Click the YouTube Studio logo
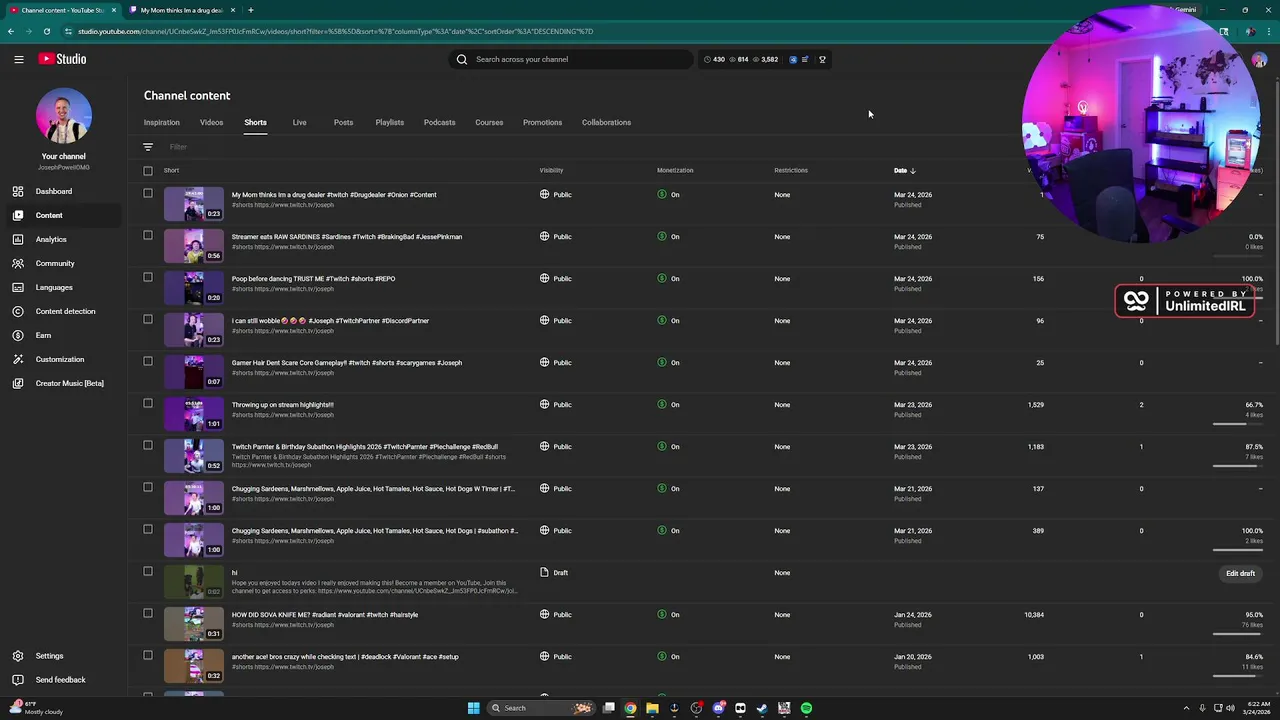The height and width of the screenshot is (720, 1280). [x=62, y=59]
